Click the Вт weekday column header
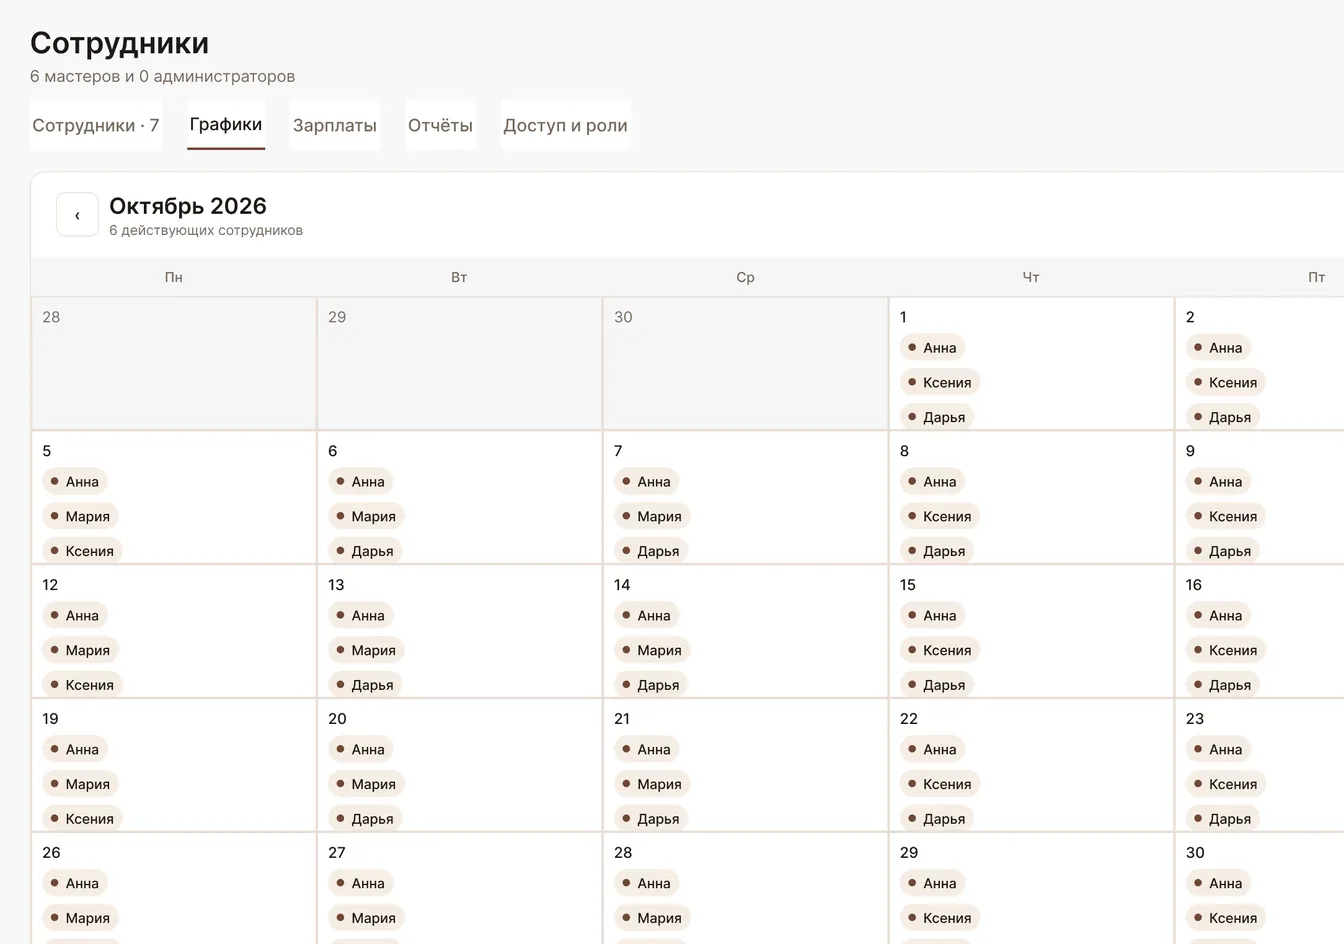1344x944 pixels. [x=459, y=277]
